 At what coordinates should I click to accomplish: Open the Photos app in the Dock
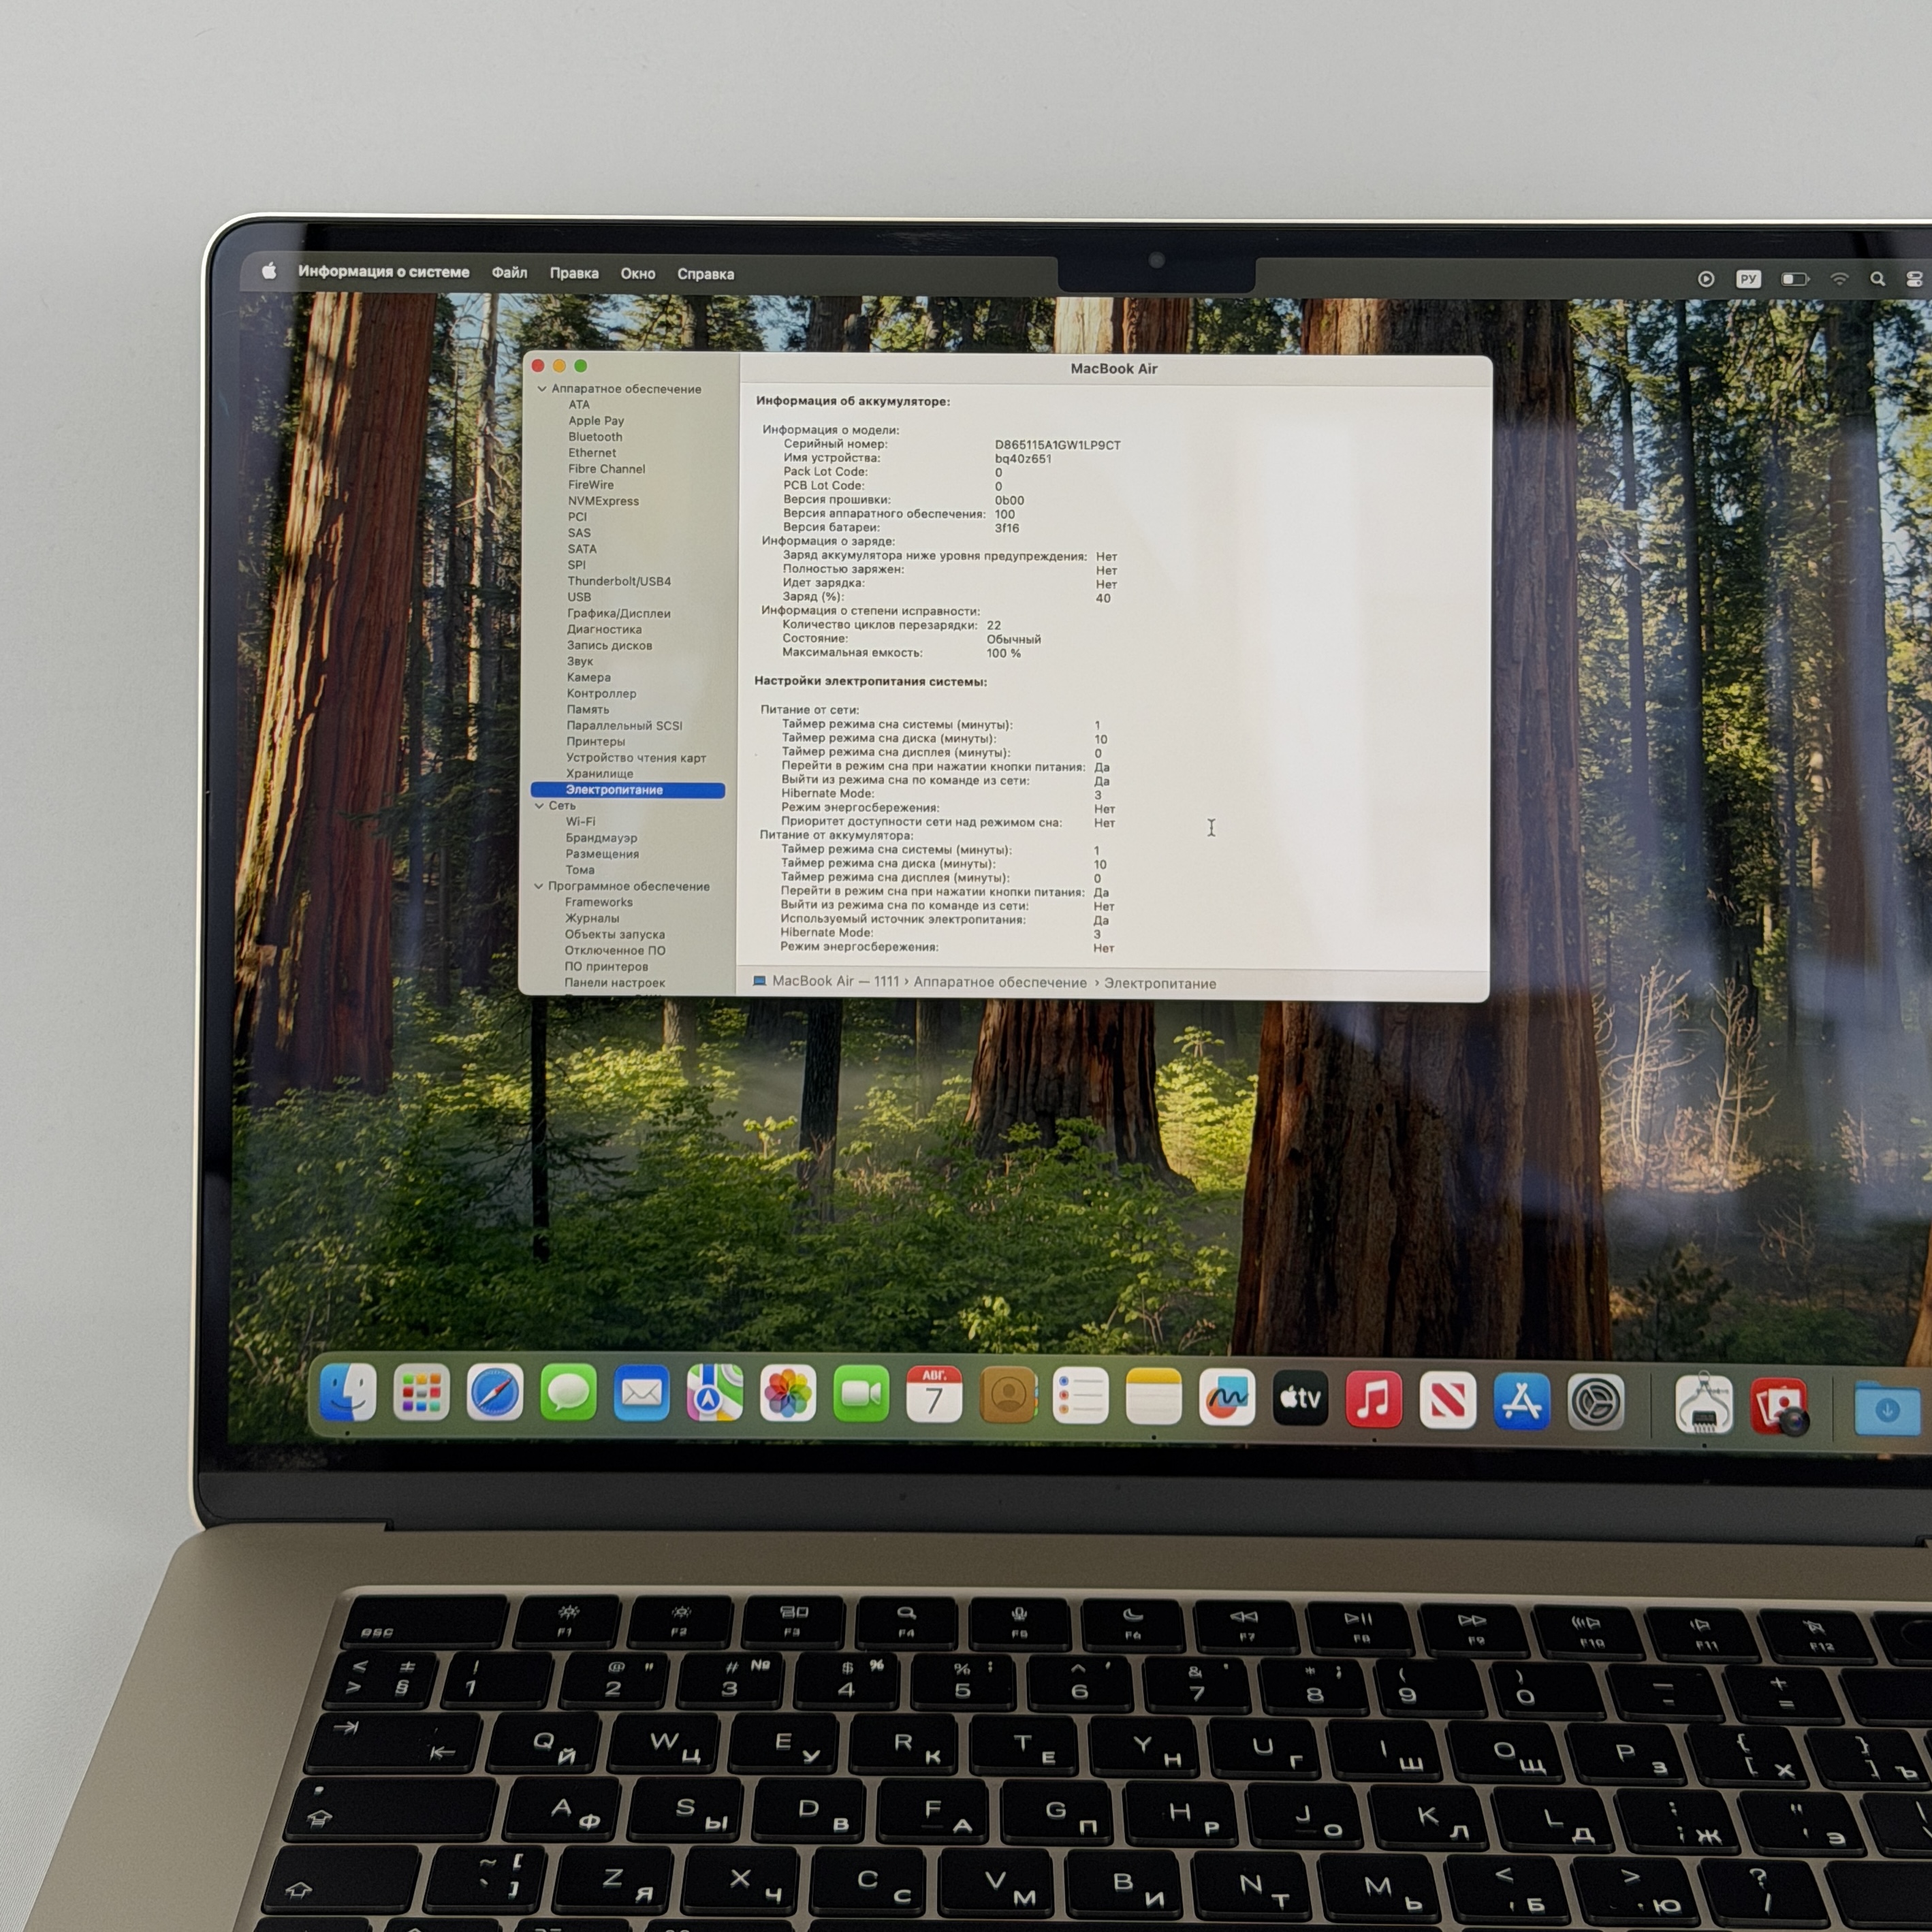788,1395
